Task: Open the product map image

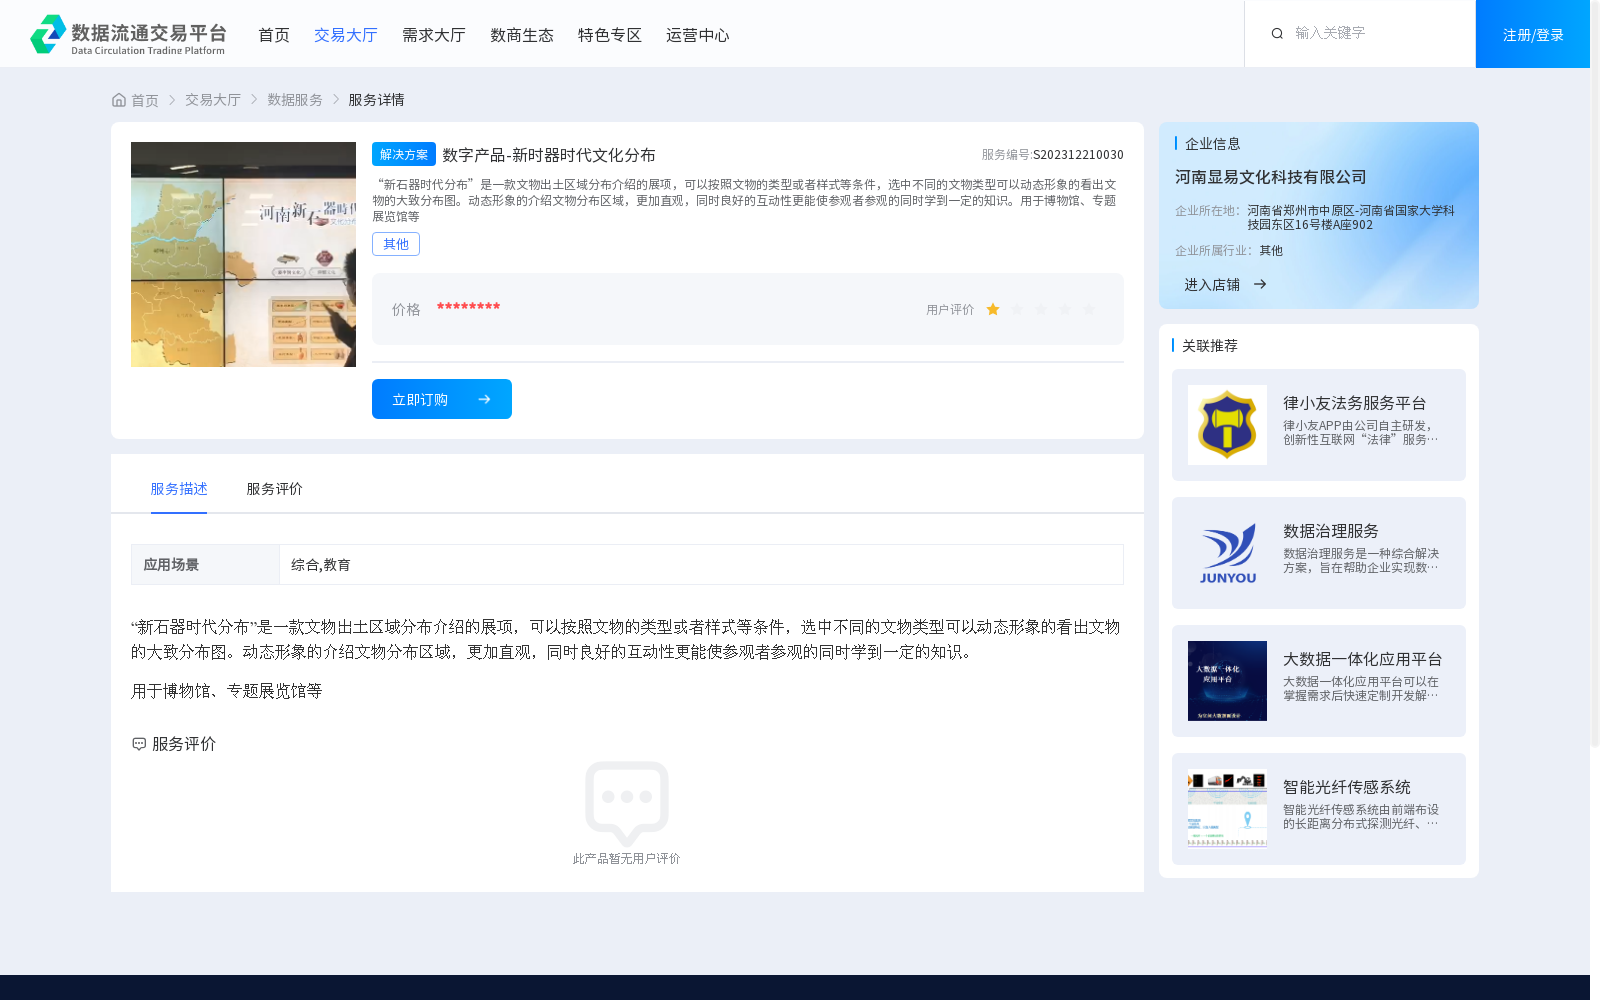Action: [243, 254]
